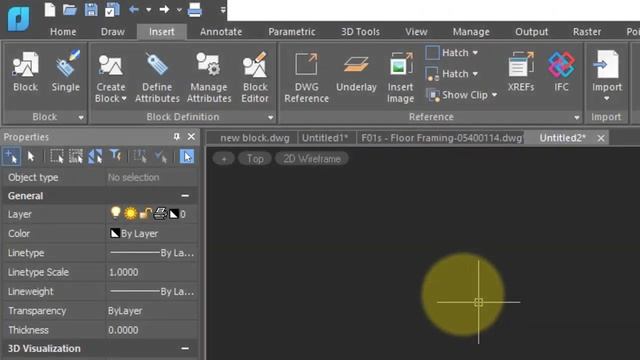The height and width of the screenshot is (360, 640).
Task: Toggle layer on/off light bulb
Action: 116,213
